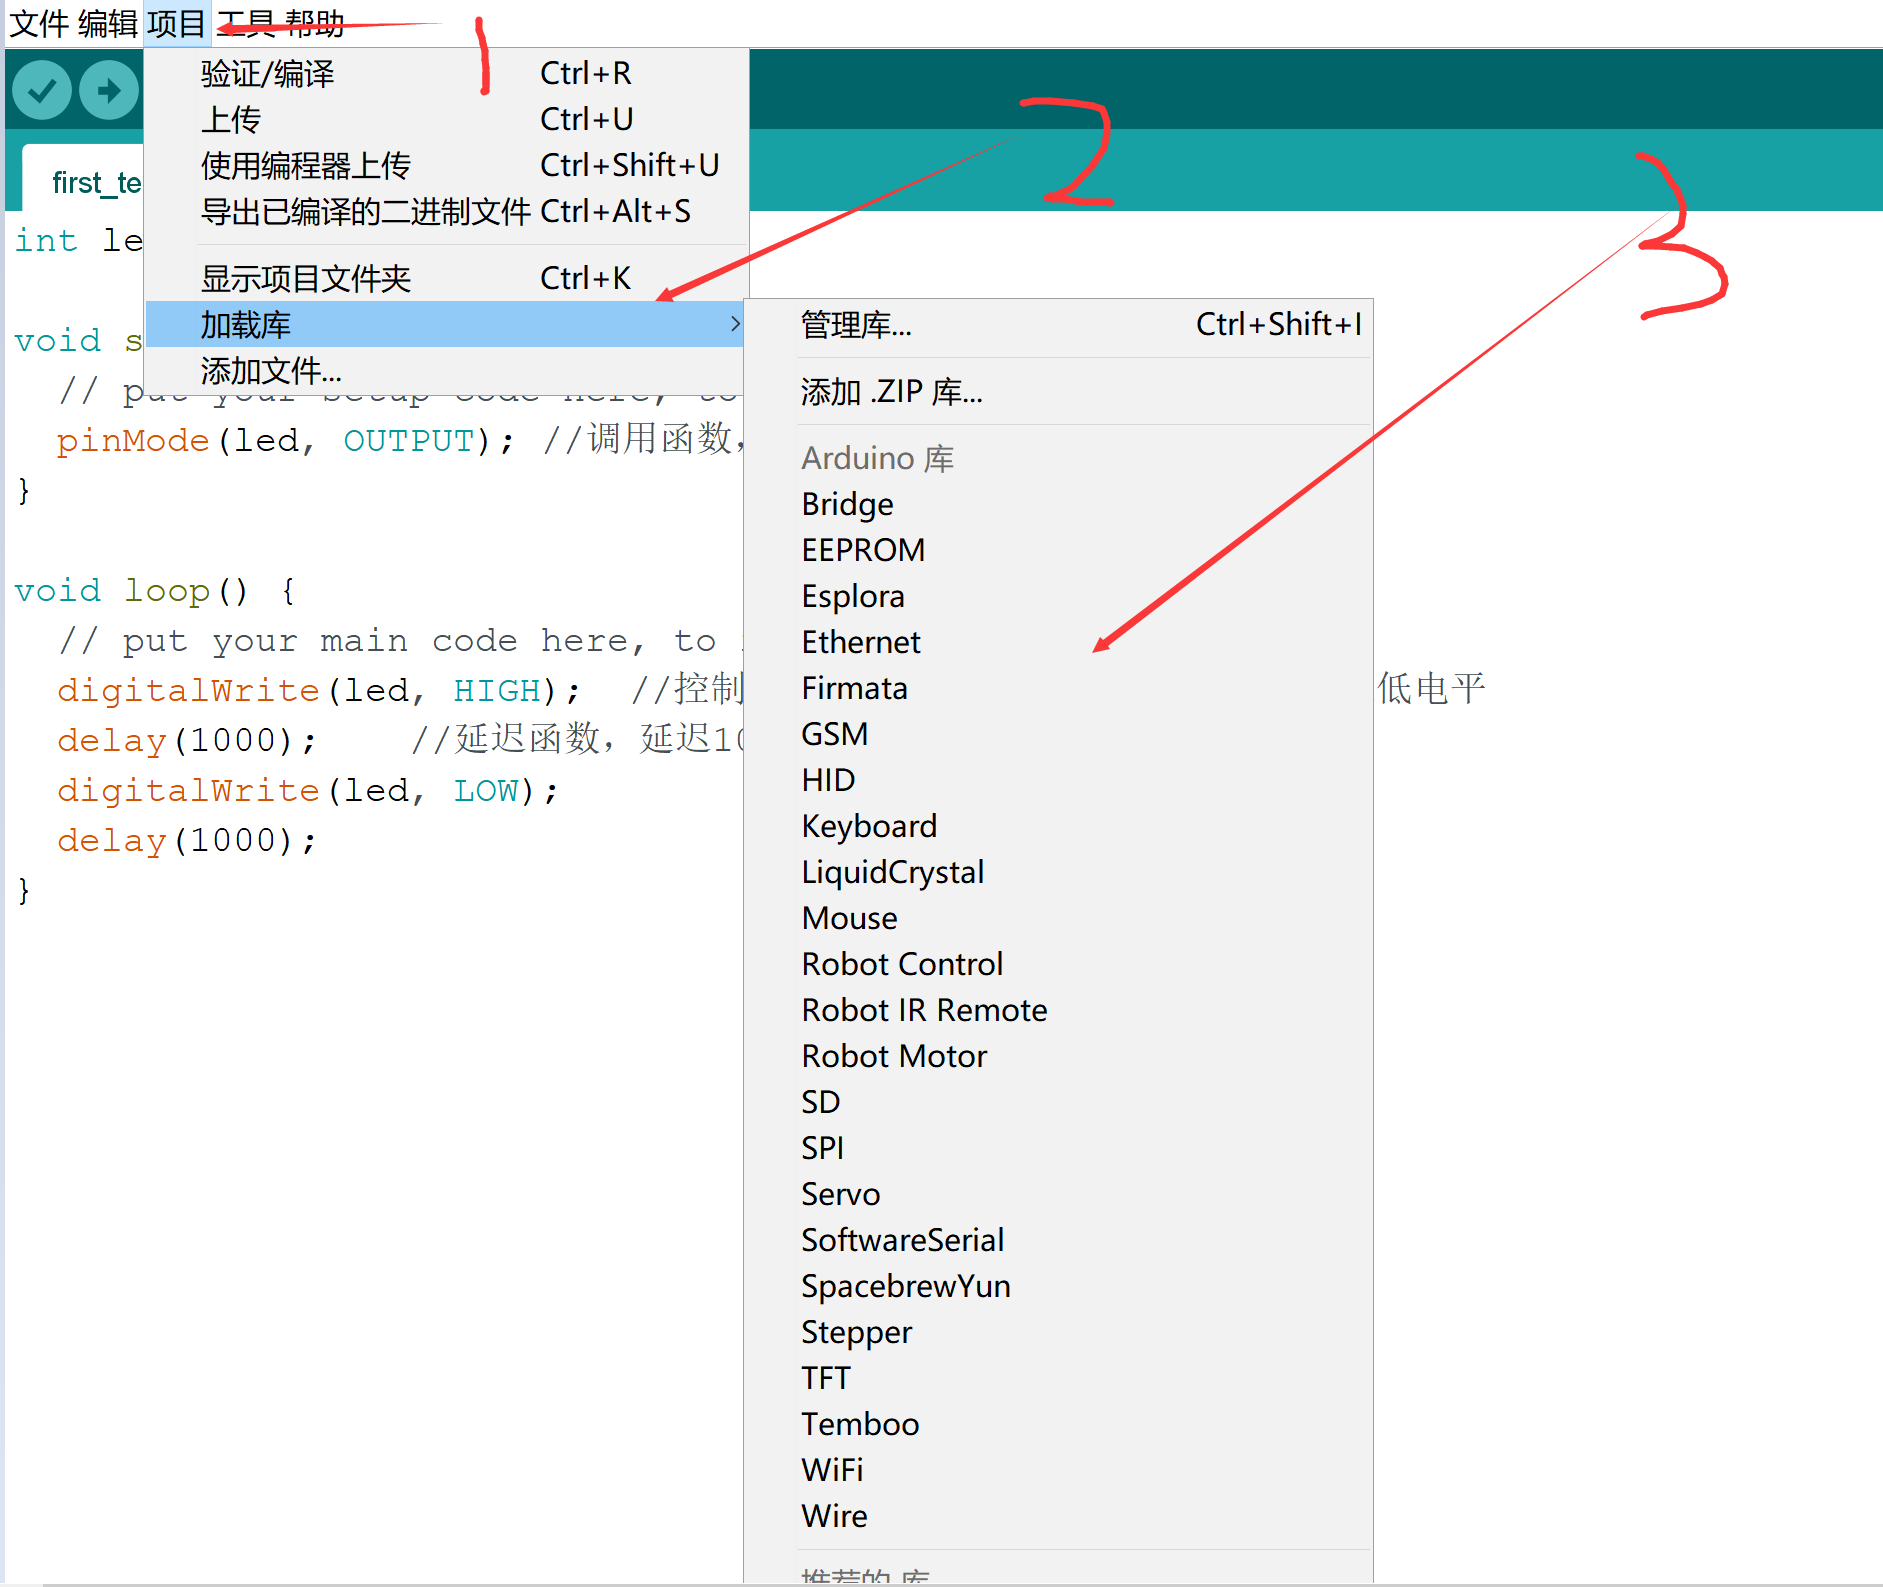Include the WiFi library
1883x1587 pixels.
pyautogui.click(x=832, y=1469)
